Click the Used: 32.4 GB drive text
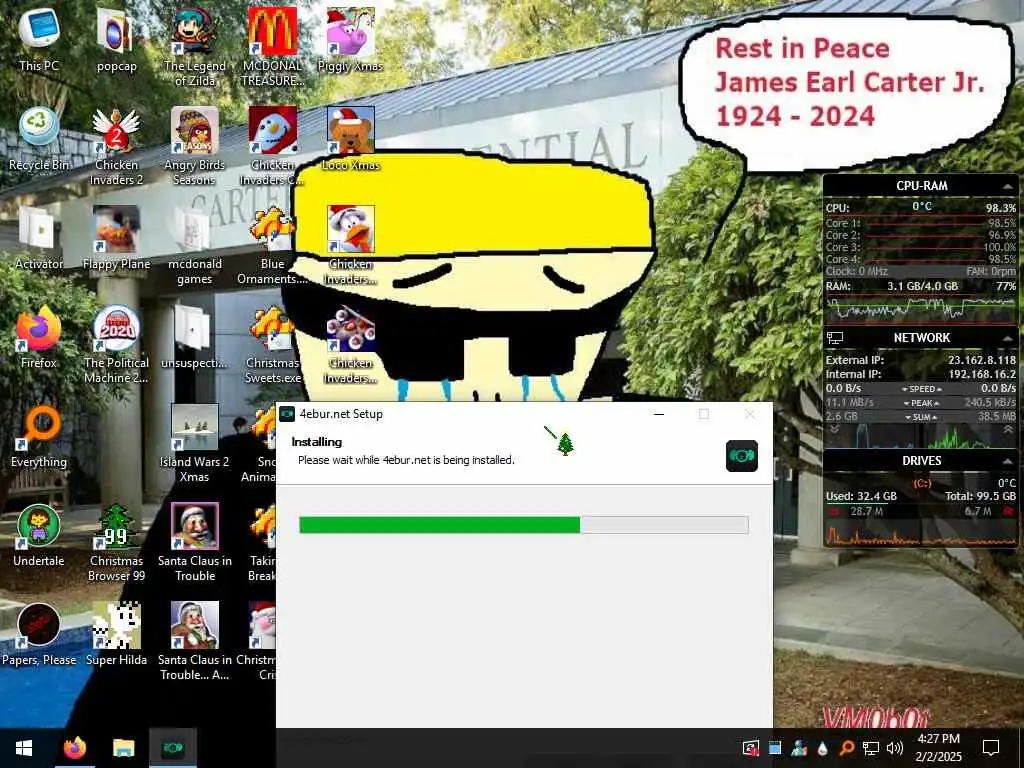 pos(861,496)
